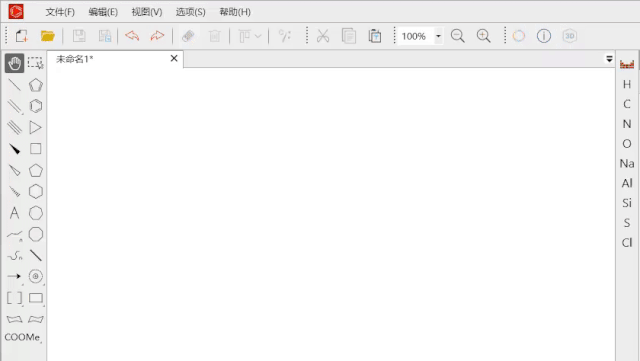Select the hand pan tool
This screenshot has height=361, width=640.
coord(14,63)
